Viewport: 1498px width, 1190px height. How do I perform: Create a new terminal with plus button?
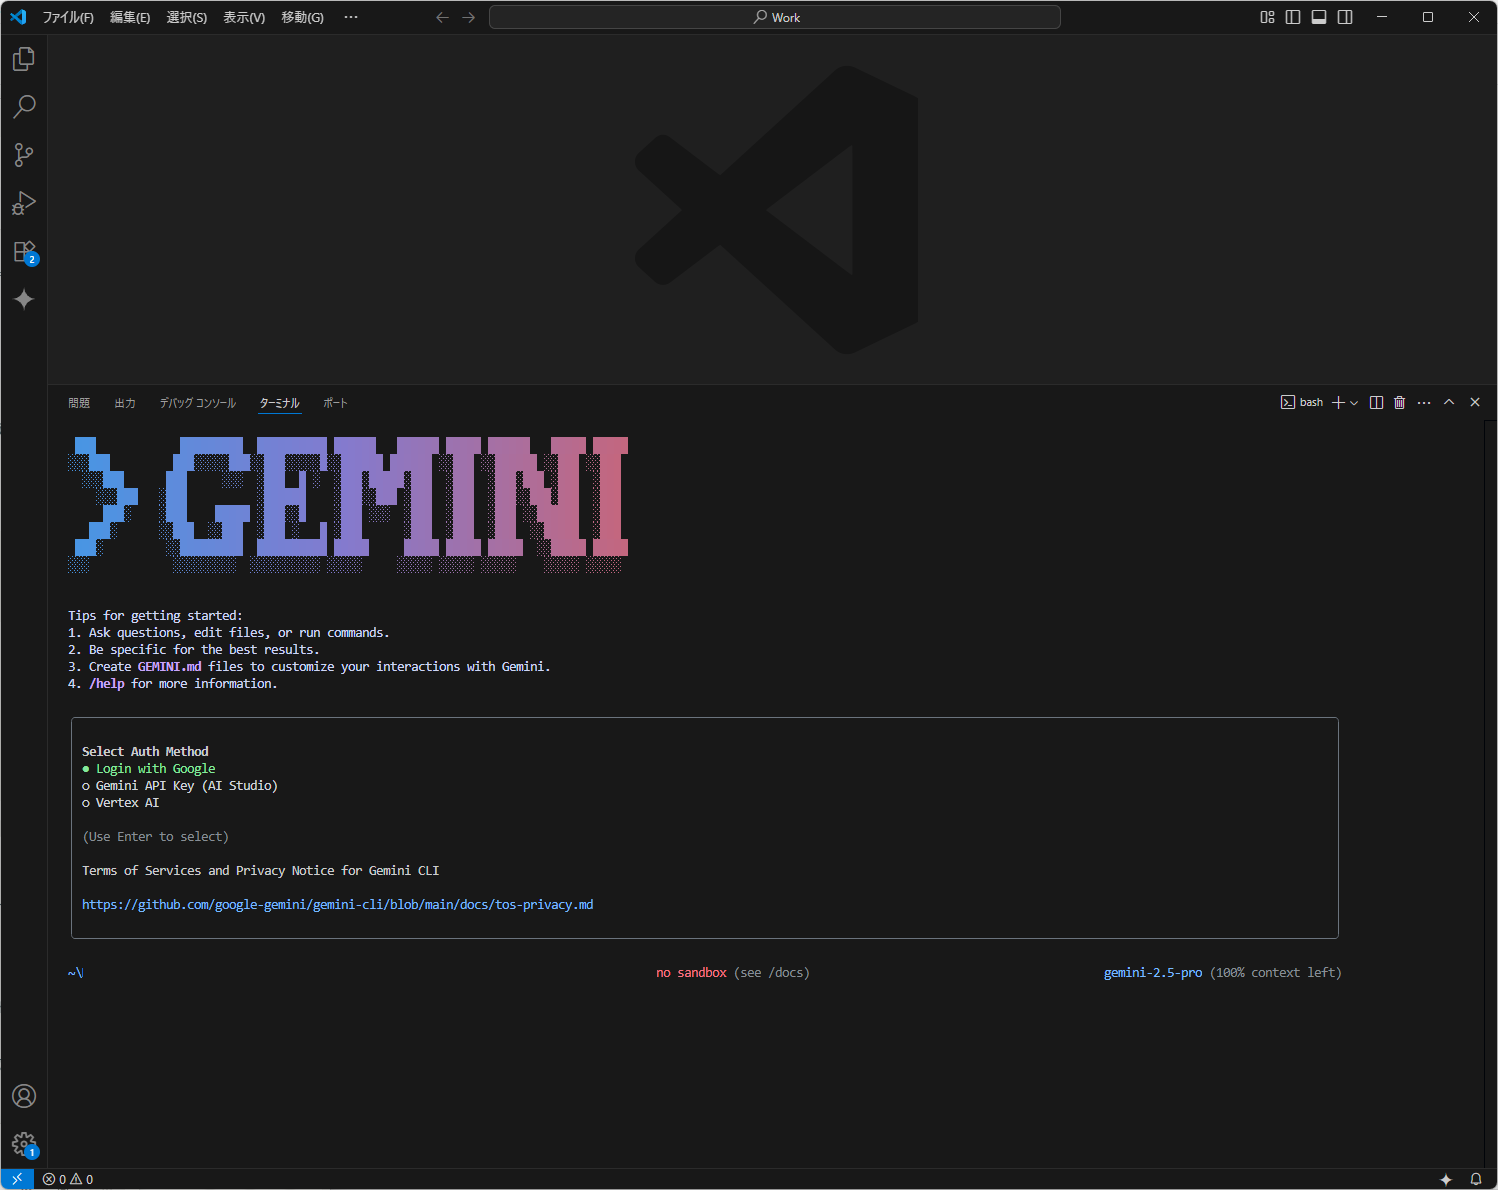click(x=1339, y=402)
